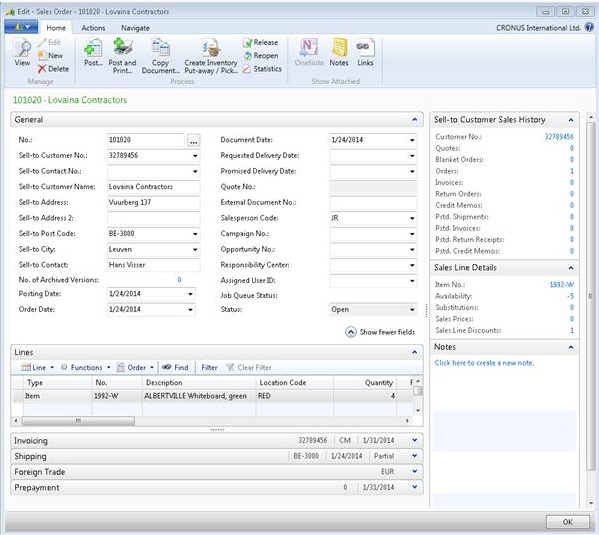
Task: Click the ellipsis button beside No. field
Action: [194, 140]
